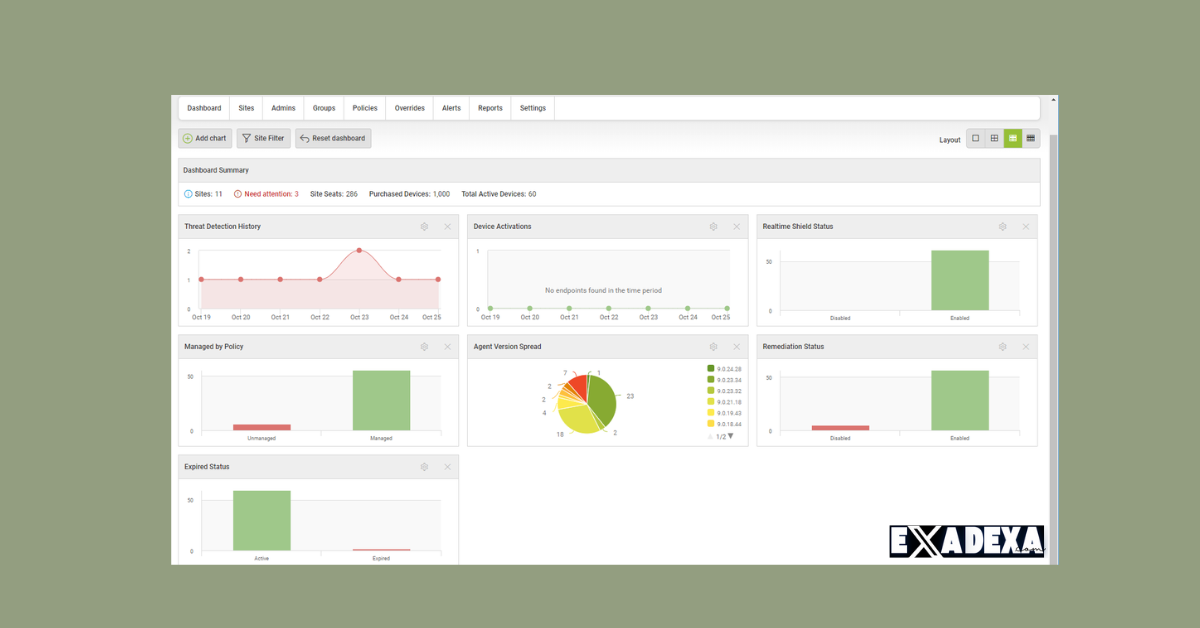Open the Site Filter options
The image size is (1200, 628).
point(263,139)
